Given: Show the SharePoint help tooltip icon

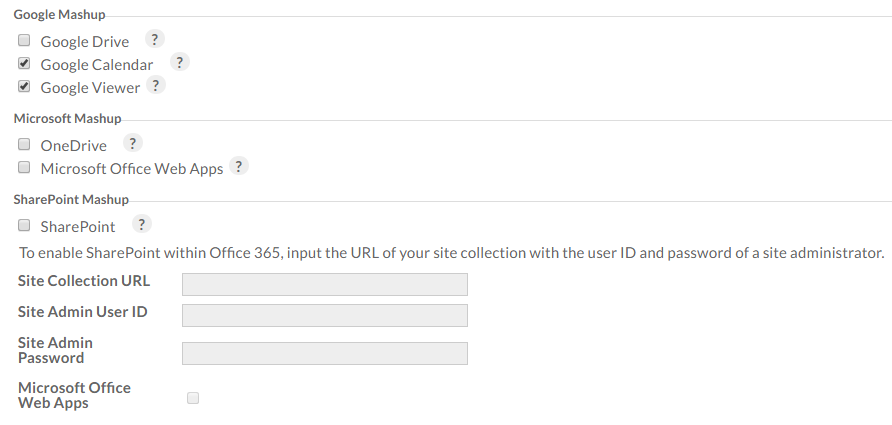Looking at the screenshot, I should (x=141, y=224).
